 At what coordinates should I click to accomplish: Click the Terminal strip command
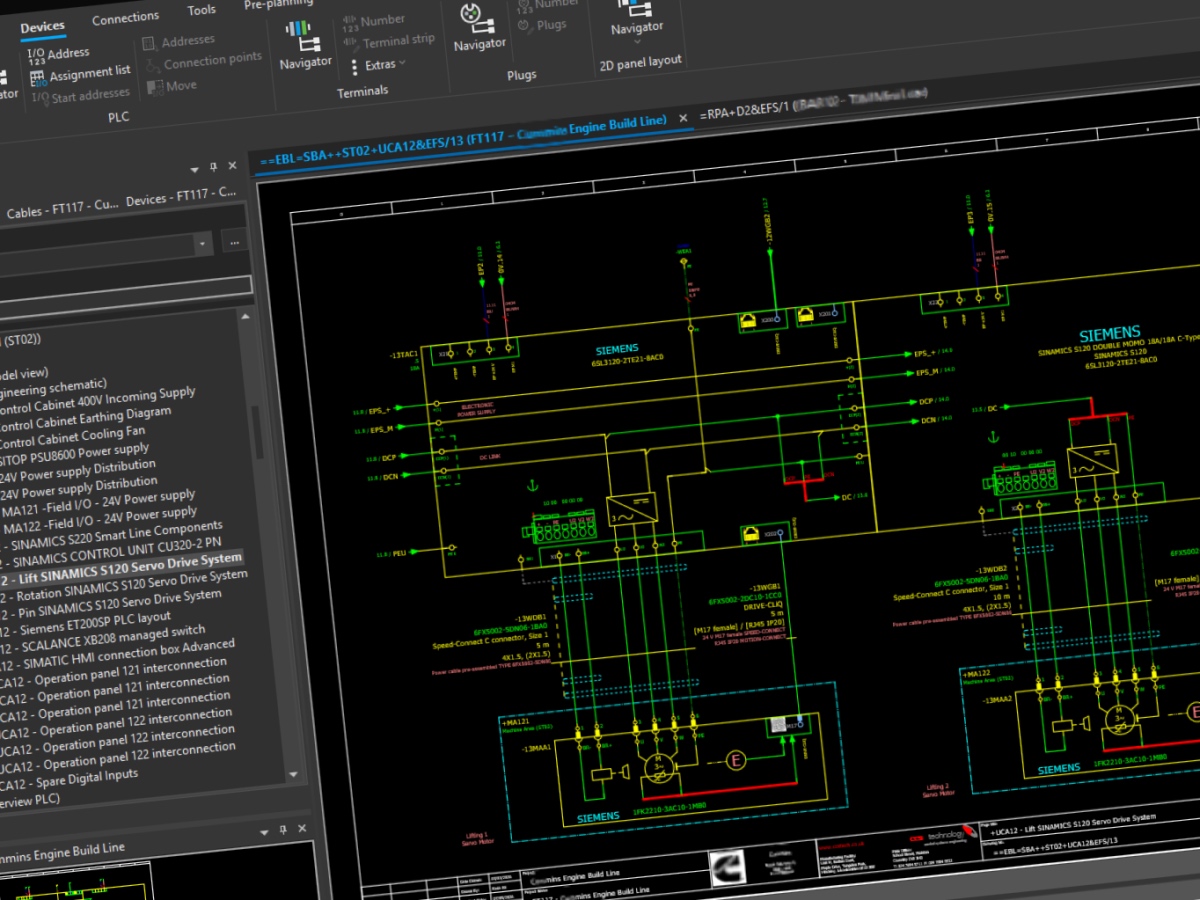(x=390, y=41)
